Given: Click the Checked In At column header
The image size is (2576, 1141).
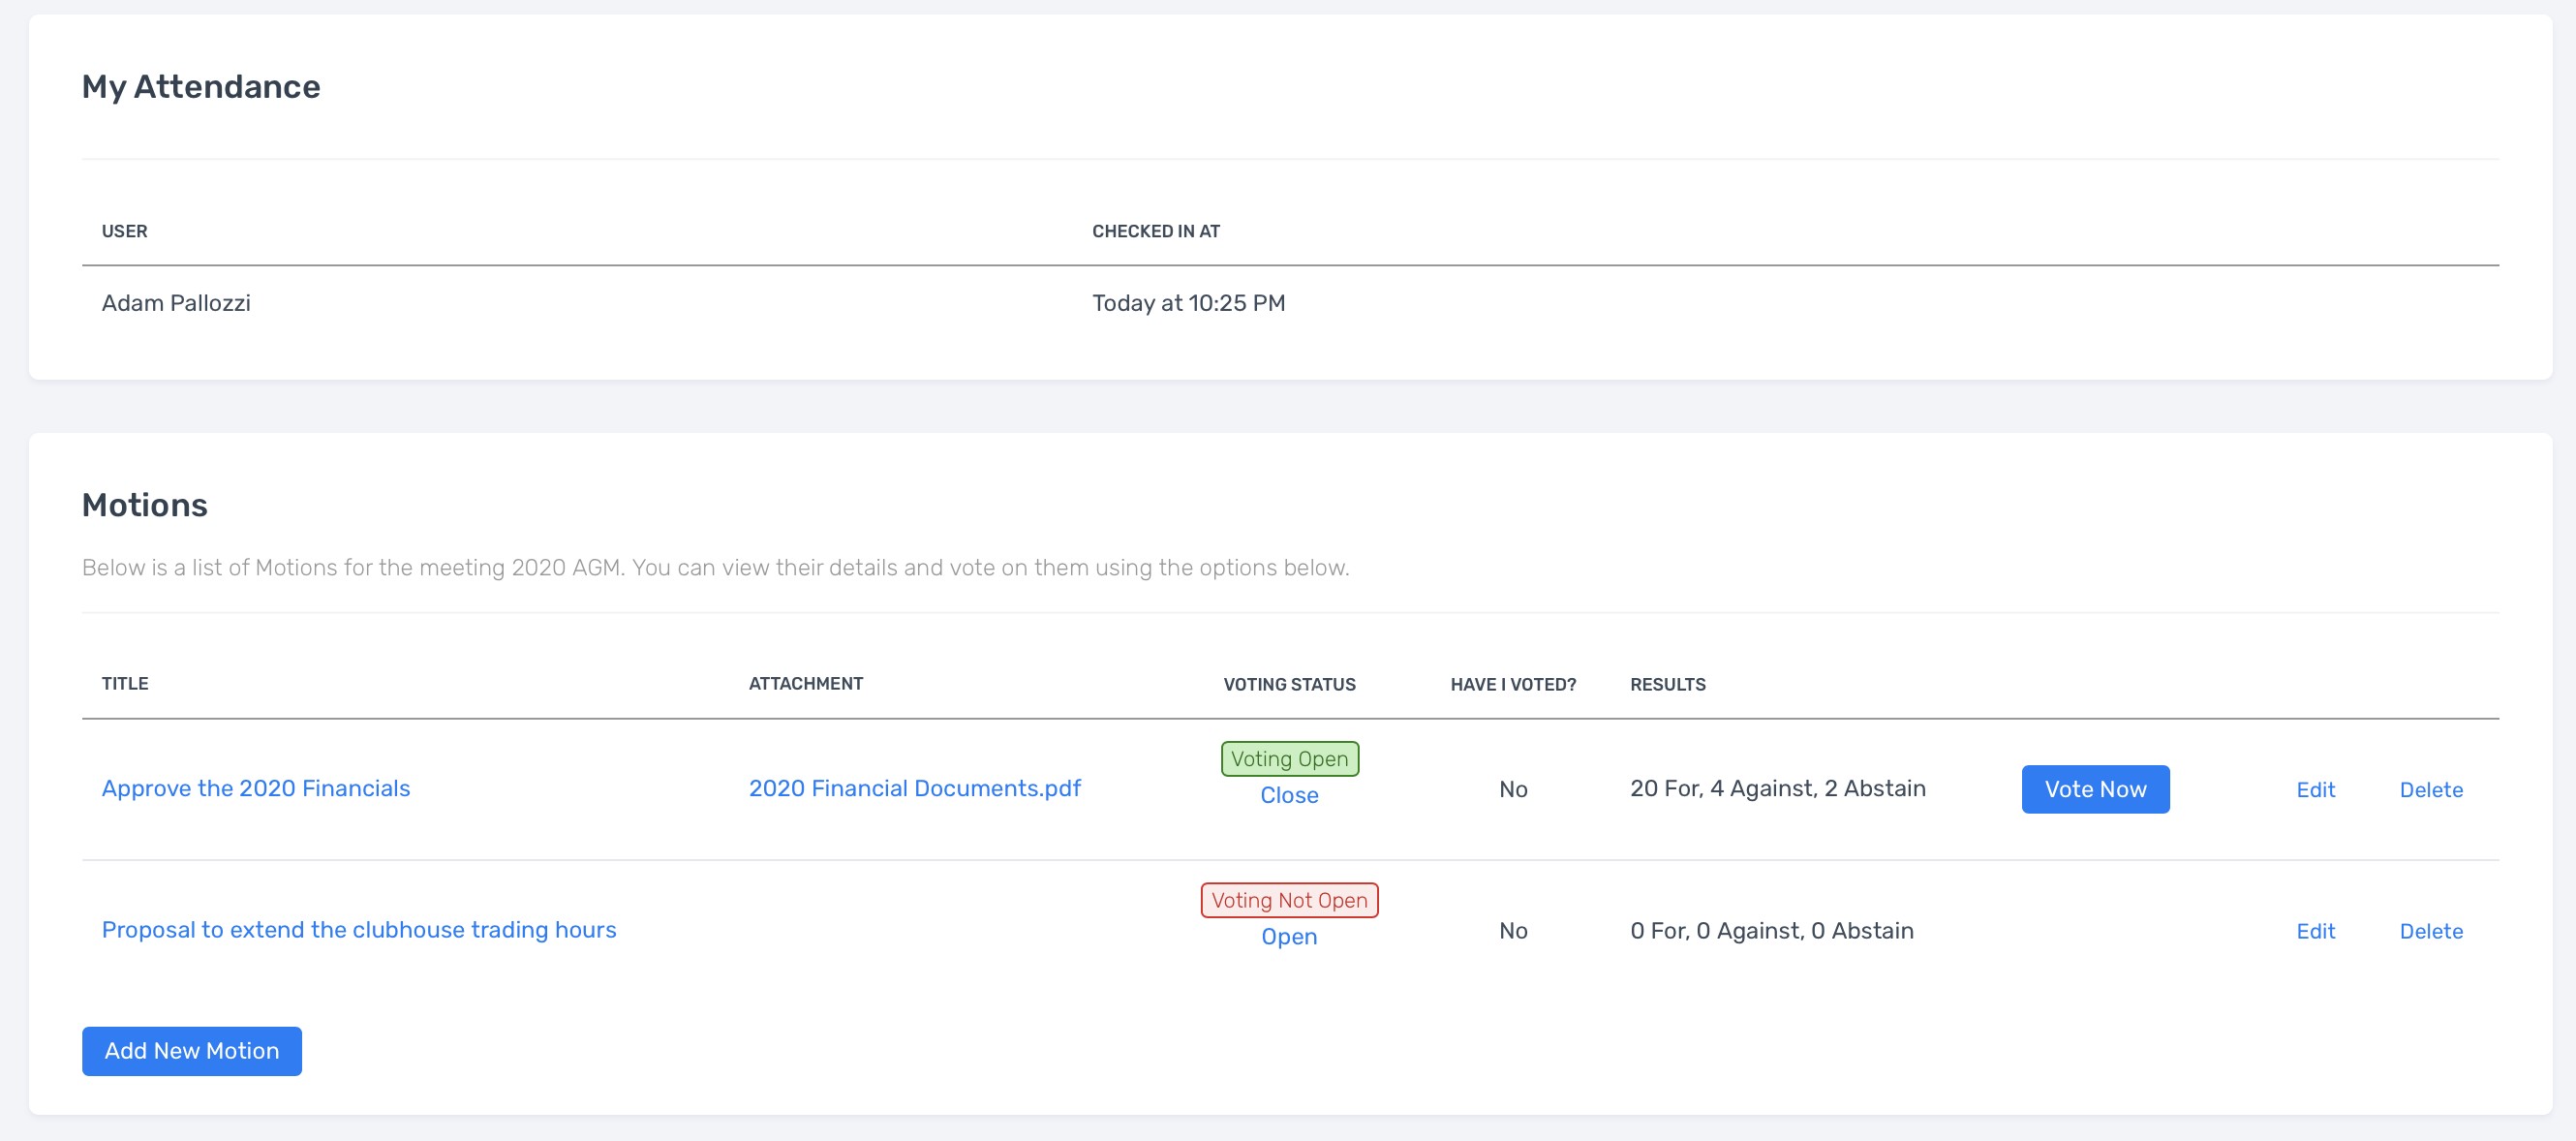Looking at the screenshot, I should point(1155,231).
